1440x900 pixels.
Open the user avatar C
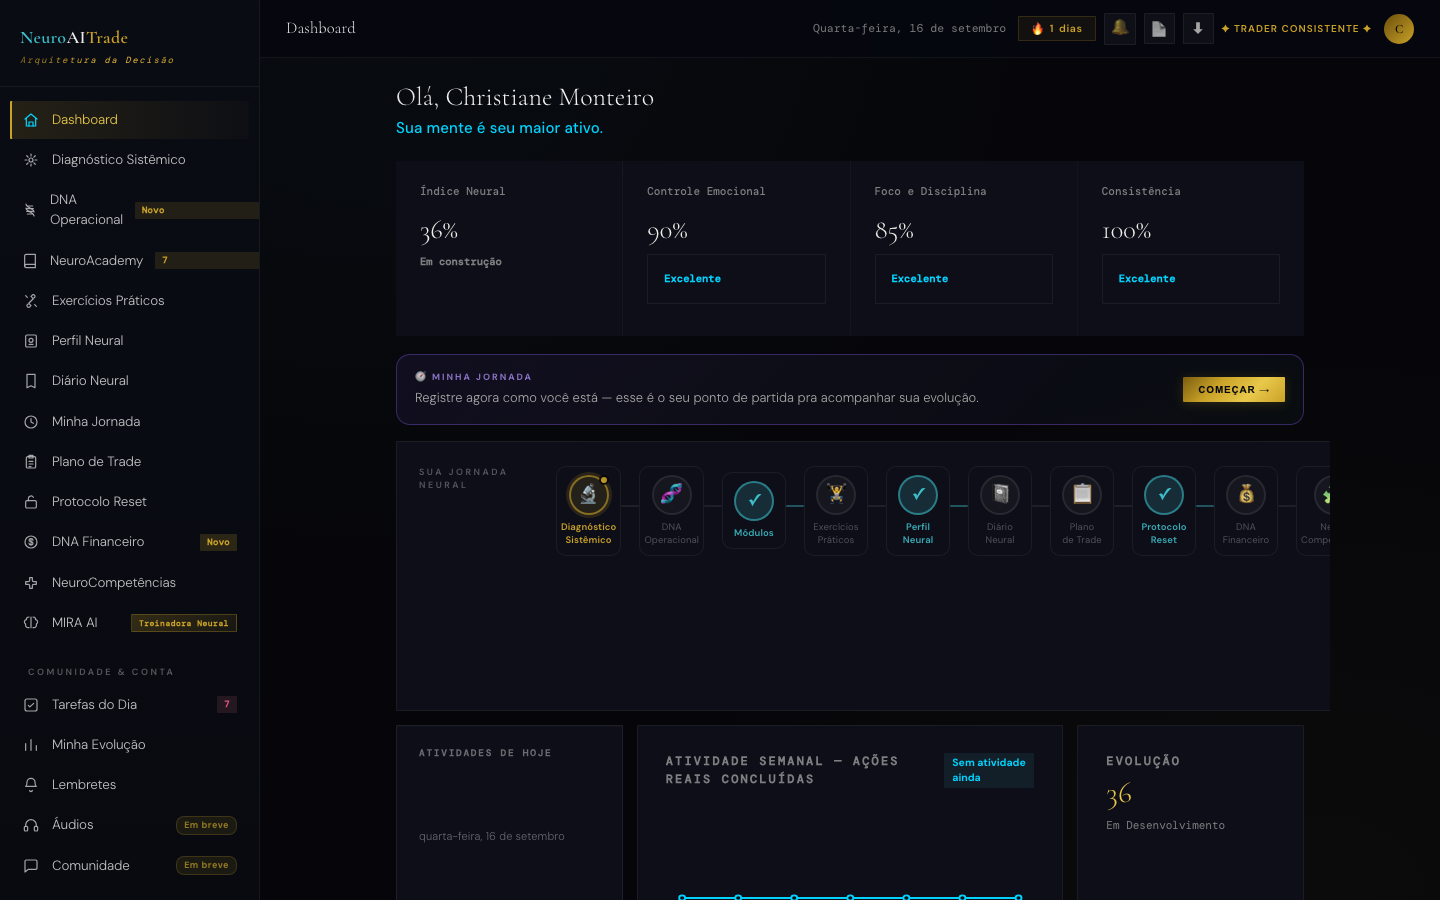tap(1399, 28)
